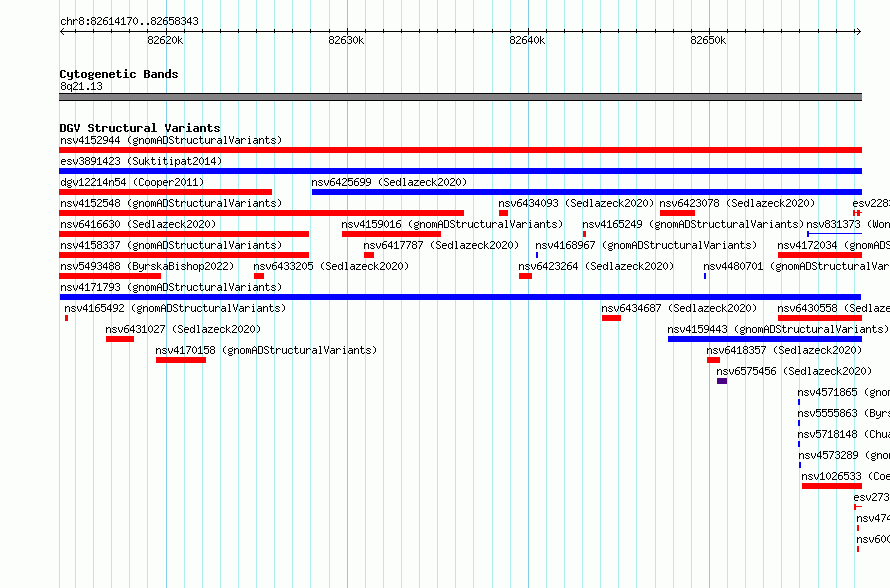Click the nsv5493488 red variant bar
The width and height of the screenshot is (890, 588).
click(110, 276)
